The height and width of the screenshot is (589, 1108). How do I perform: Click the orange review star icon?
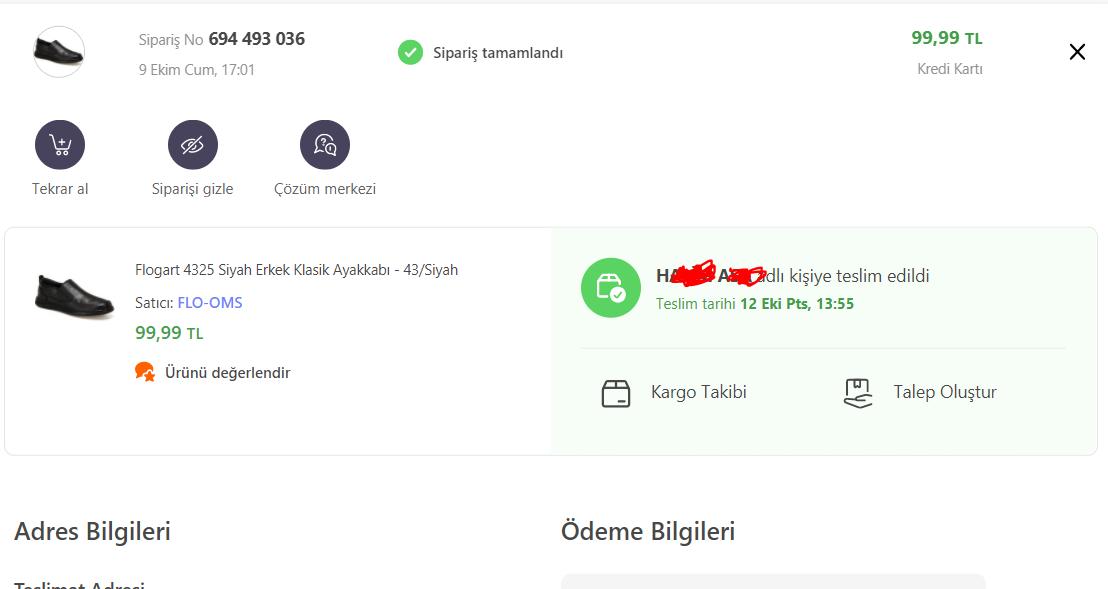click(145, 371)
